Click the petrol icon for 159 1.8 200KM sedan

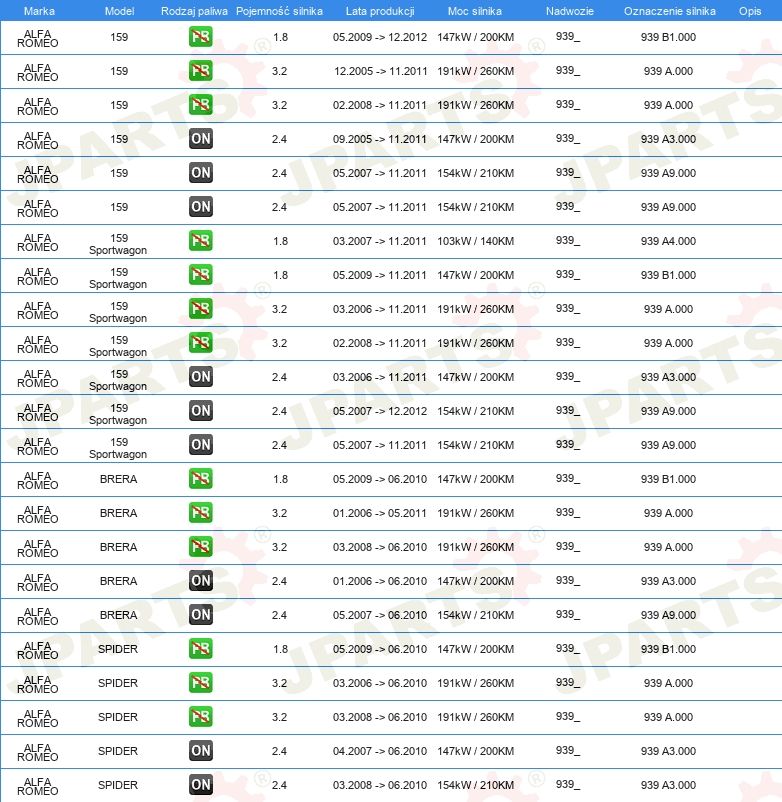[x=200, y=37]
